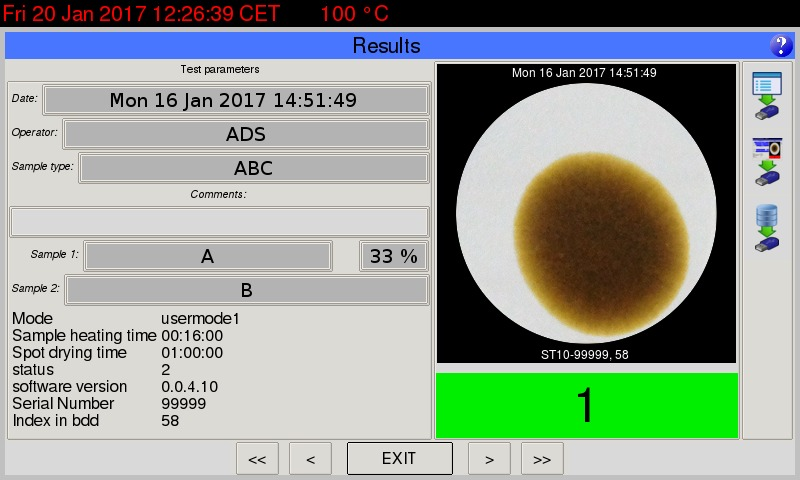Export database to USB drive
800x480 pixels.
(767, 227)
